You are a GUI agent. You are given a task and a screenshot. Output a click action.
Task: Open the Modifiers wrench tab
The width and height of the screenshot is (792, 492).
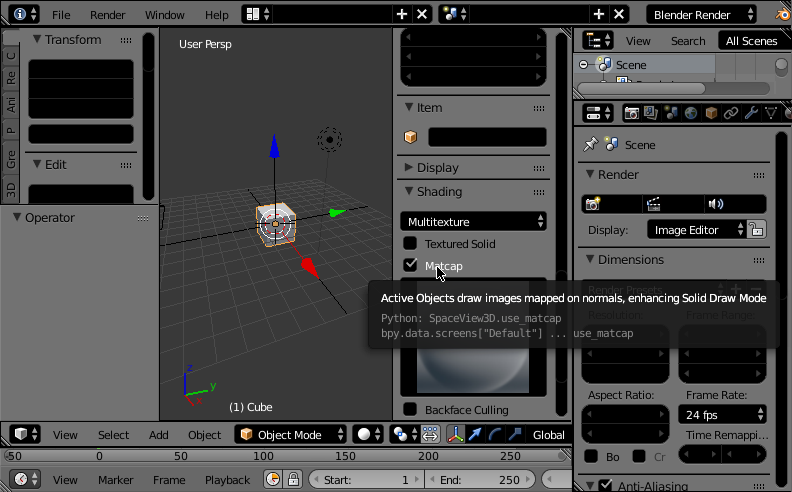(x=751, y=113)
